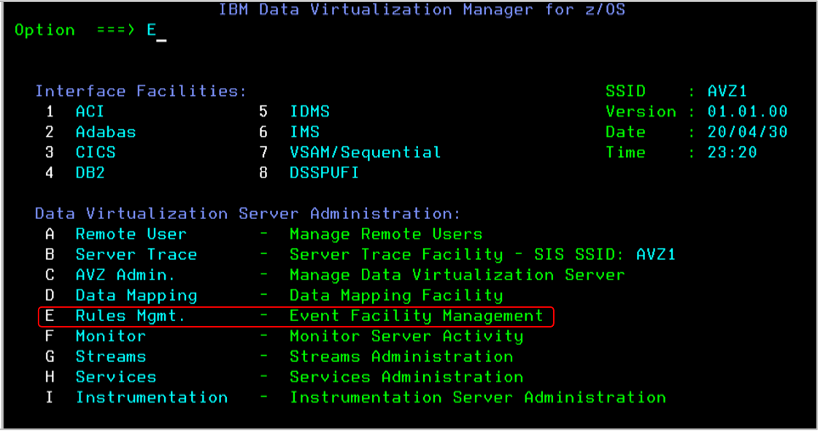Select the ACI interface facility

coord(89,111)
